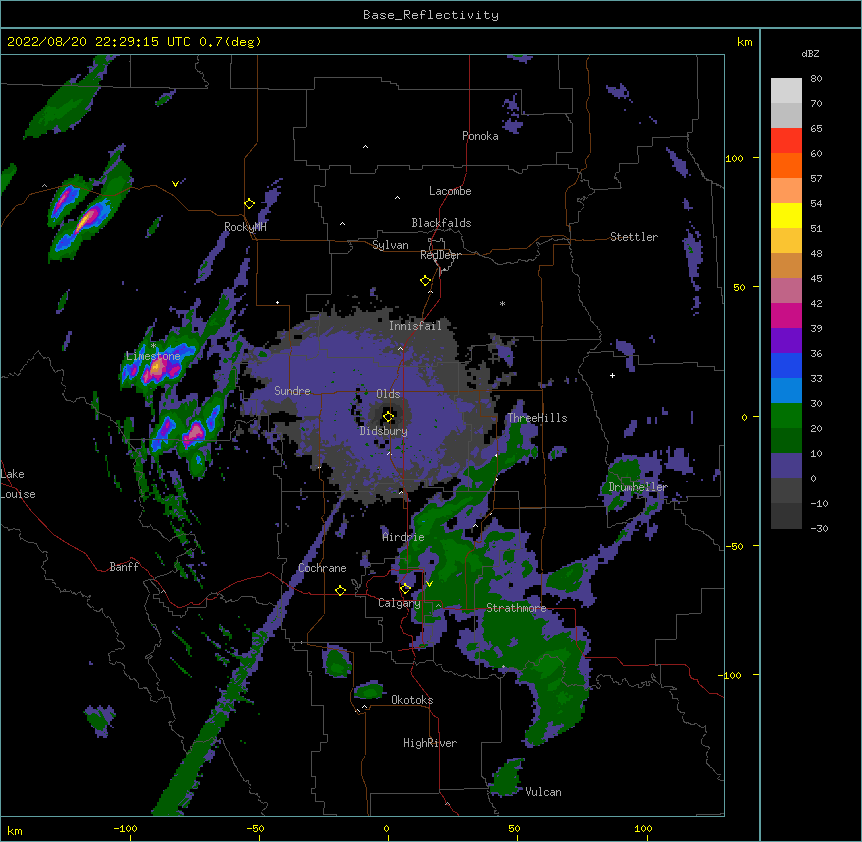Select the 50 tick on the bottom axis

coord(514,828)
